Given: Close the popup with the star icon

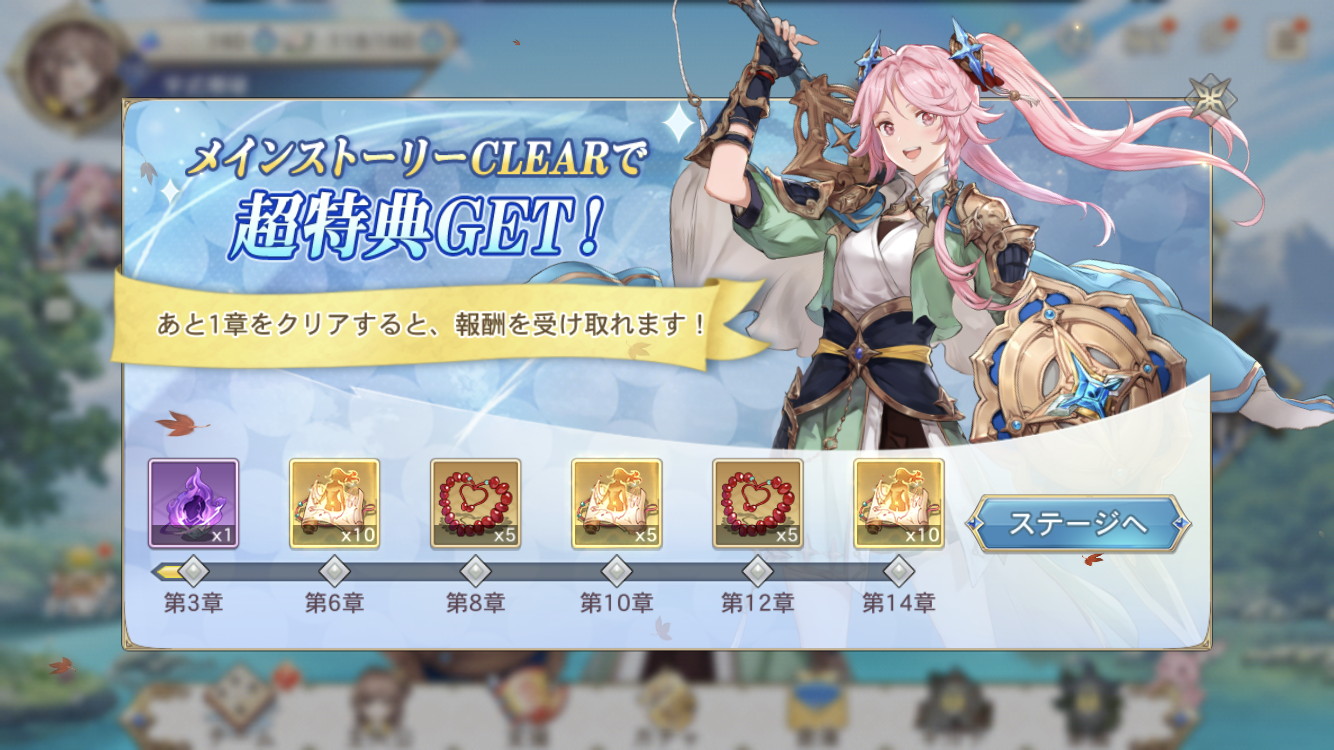Looking at the screenshot, I should coord(1210,99).
